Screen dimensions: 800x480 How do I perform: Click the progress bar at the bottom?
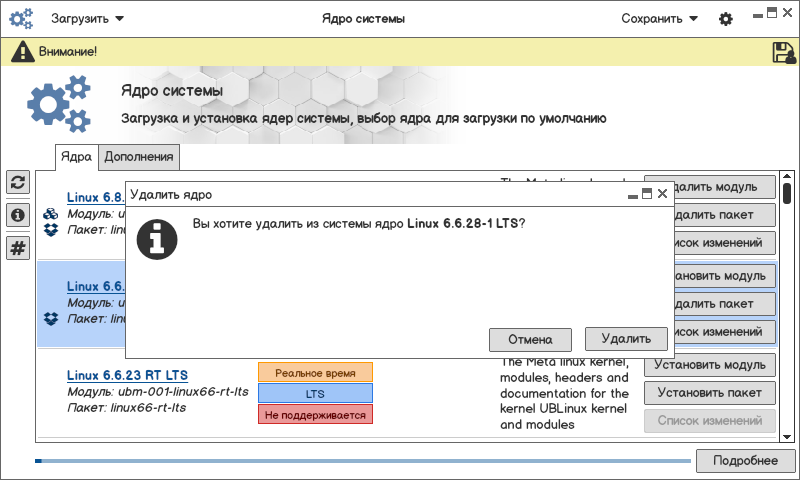(363, 461)
